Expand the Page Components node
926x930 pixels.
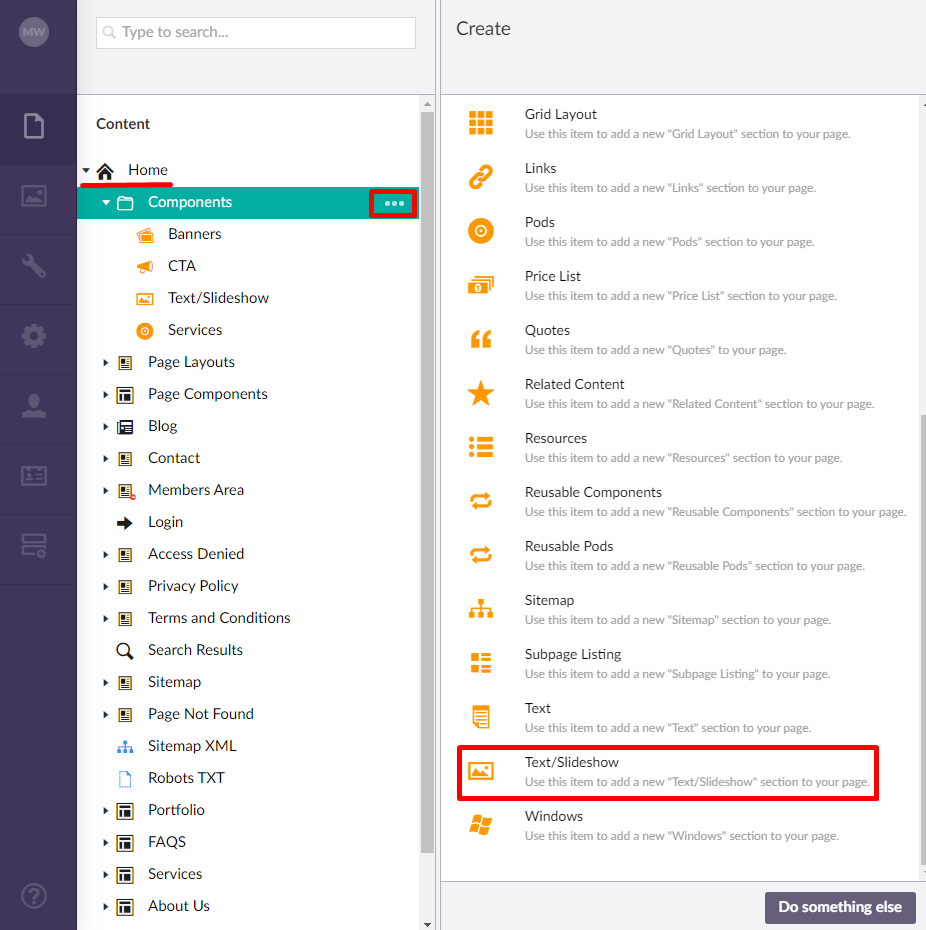[x=106, y=394]
